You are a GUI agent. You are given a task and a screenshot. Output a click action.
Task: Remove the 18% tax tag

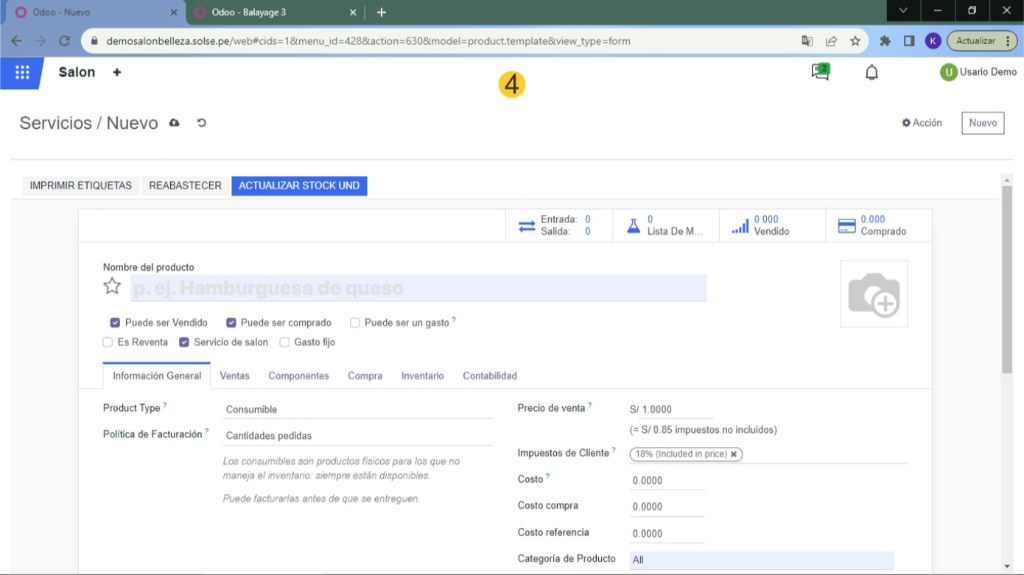(734, 454)
